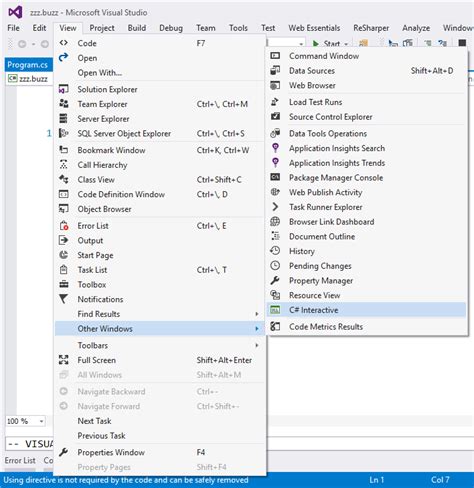Screen dimensions: 474x488
Task: Click the green Start debugging button
Action: point(328,44)
